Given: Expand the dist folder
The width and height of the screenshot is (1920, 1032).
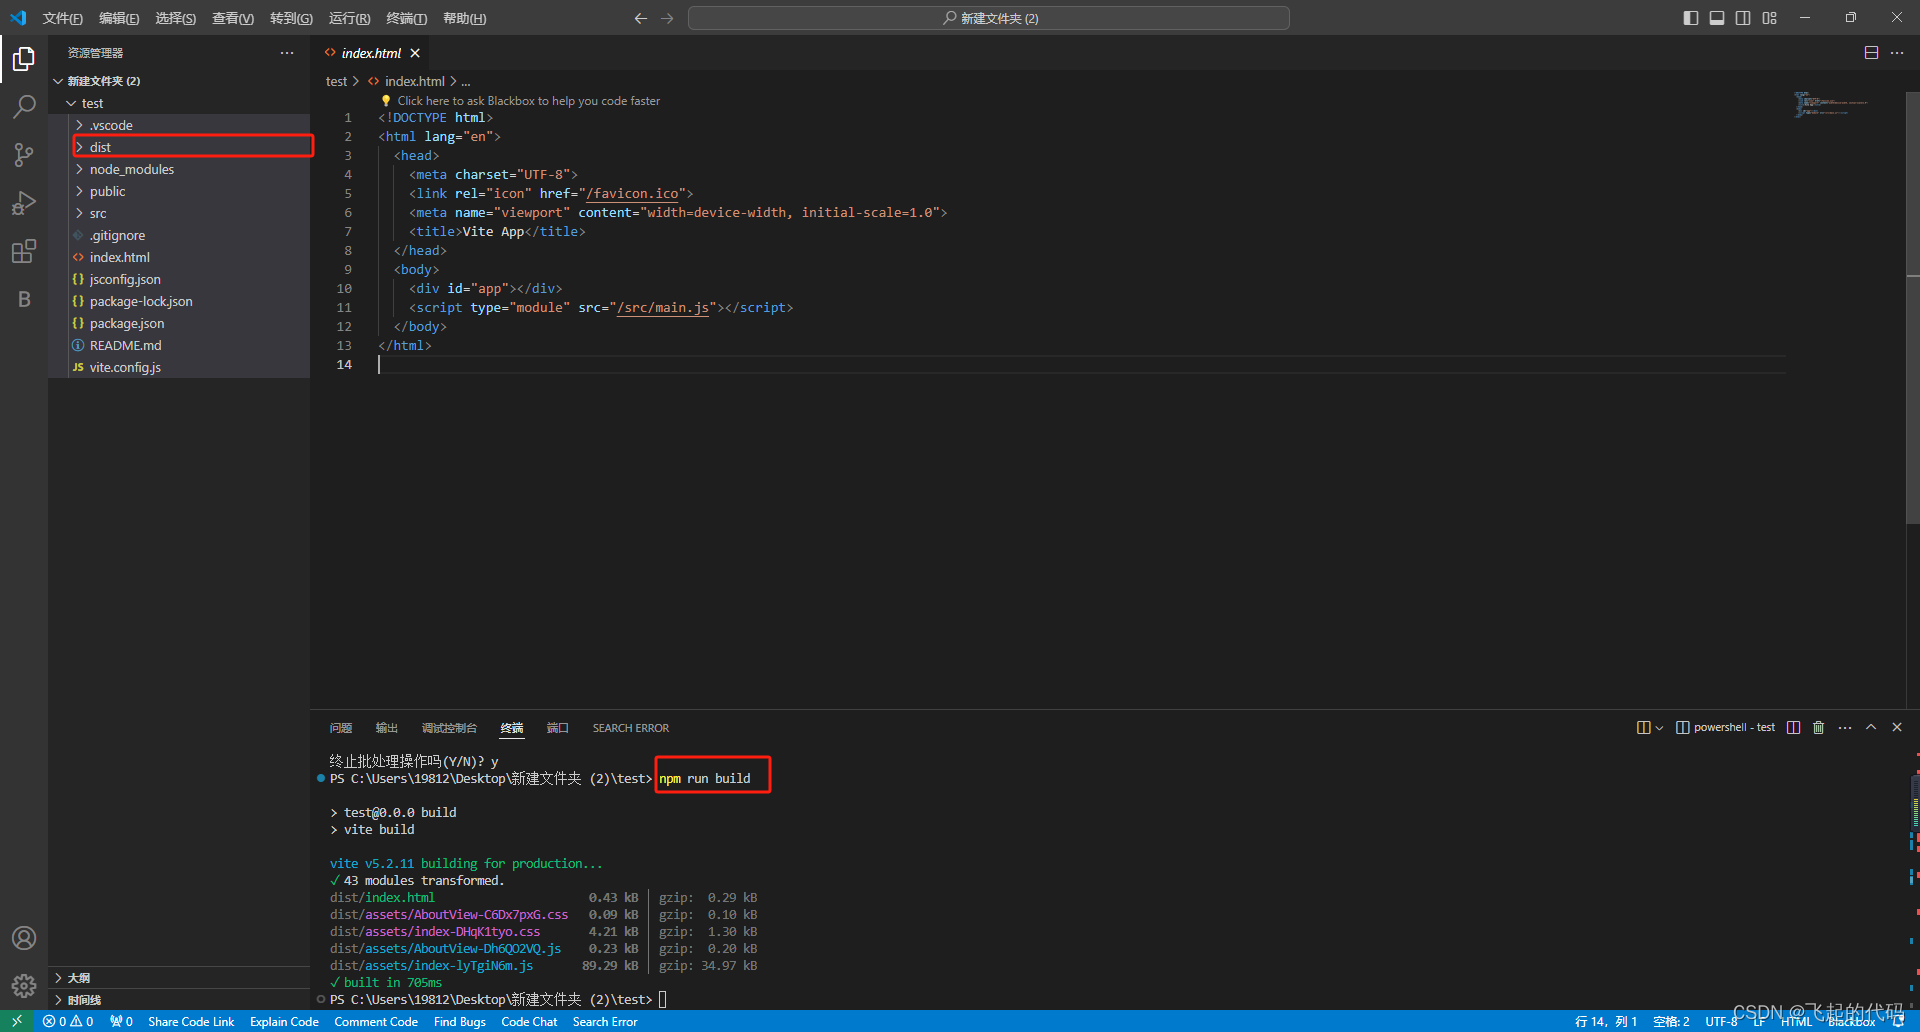Looking at the screenshot, I should [180, 147].
